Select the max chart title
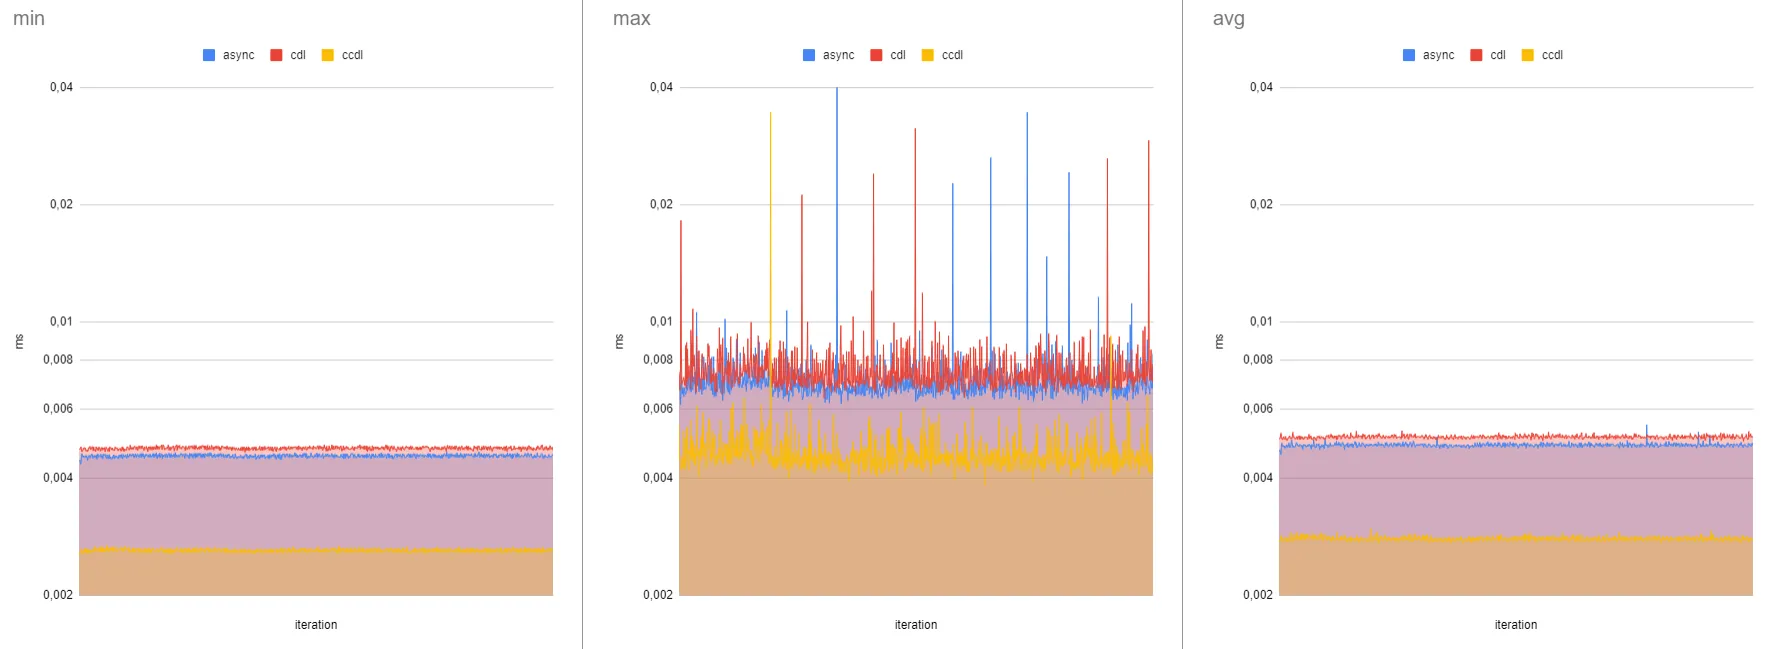 click(x=632, y=19)
